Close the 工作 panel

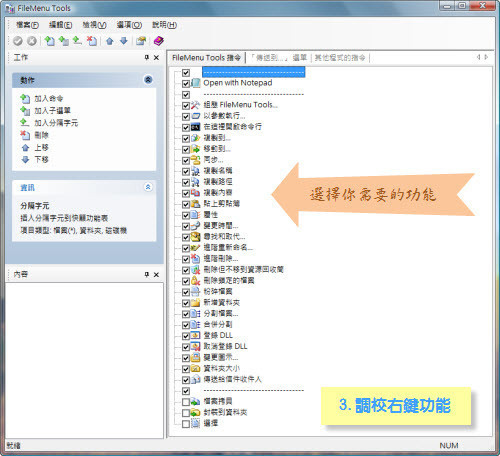(156, 58)
